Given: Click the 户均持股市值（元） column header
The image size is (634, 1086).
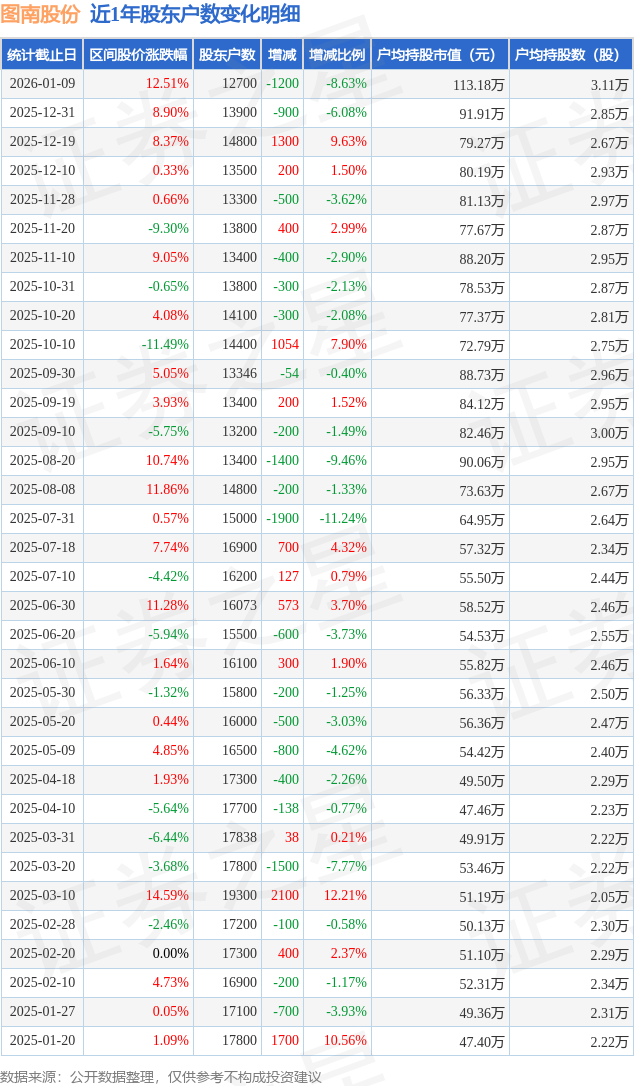Looking at the screenshot, I should pos(440,55).
